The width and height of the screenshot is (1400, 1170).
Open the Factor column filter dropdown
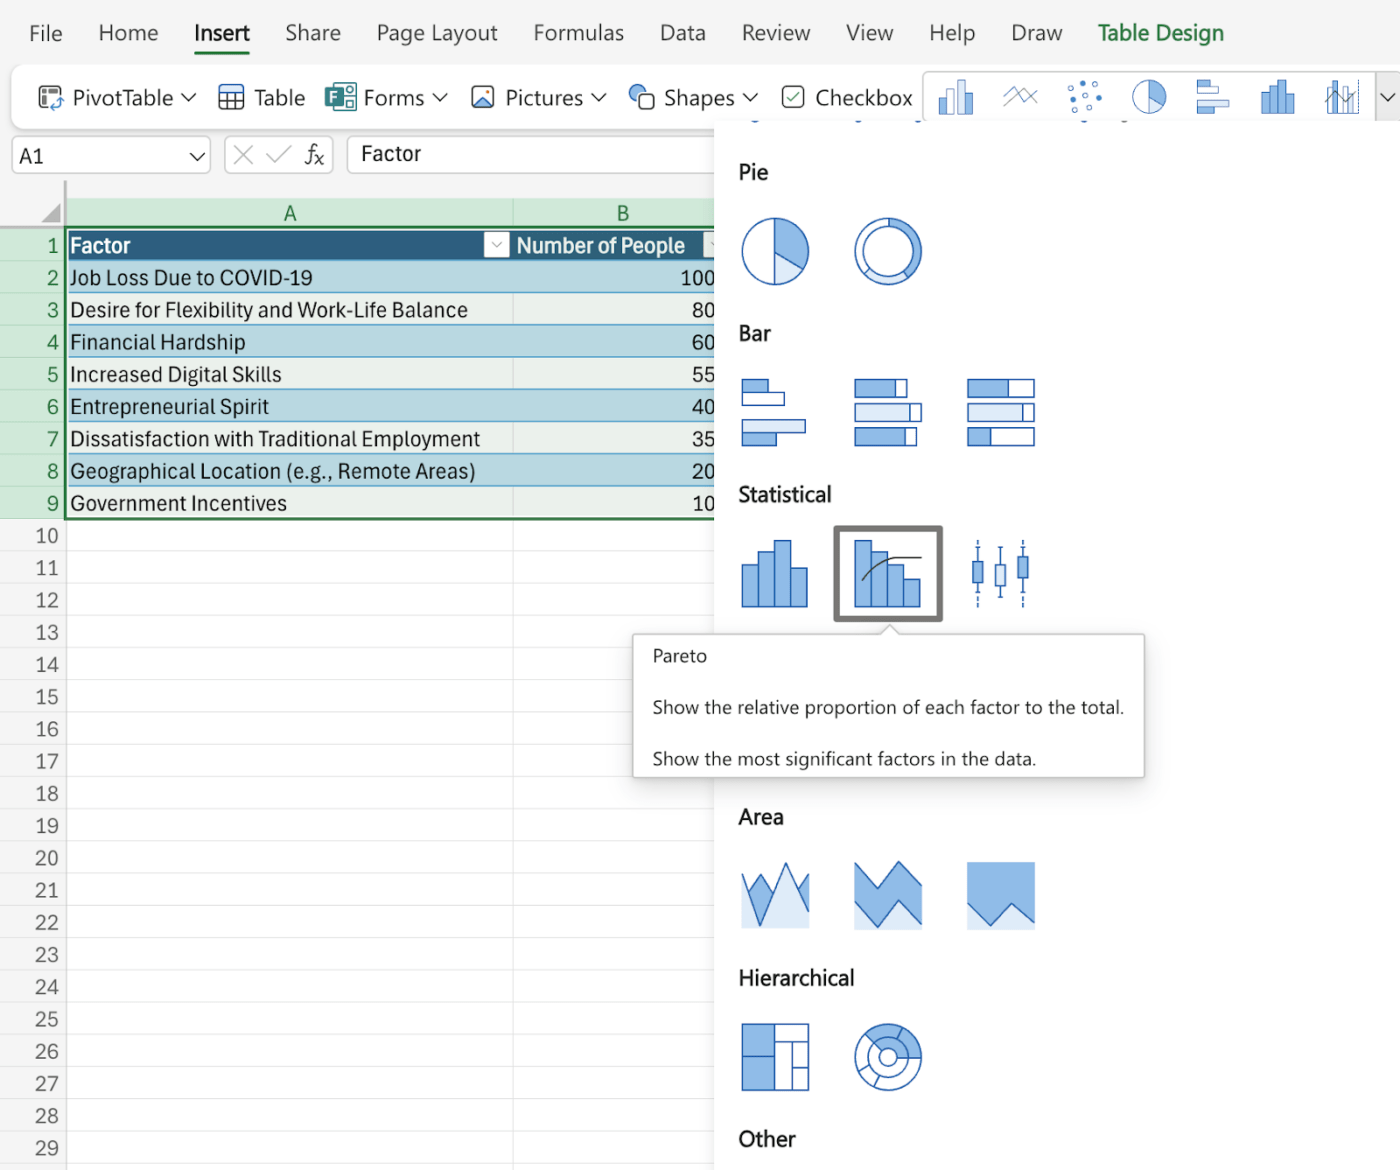coord(496,246)
